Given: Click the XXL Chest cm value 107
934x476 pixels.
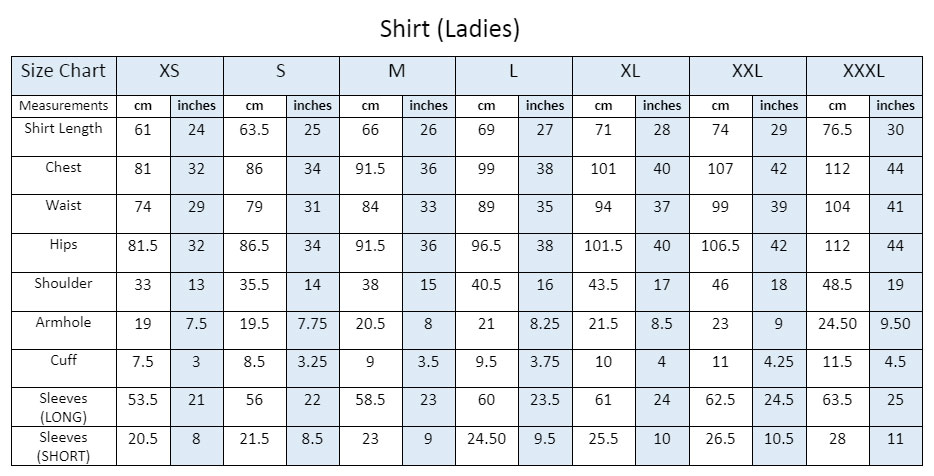Looking at the screenshot, I should click(x=720, y=169).
